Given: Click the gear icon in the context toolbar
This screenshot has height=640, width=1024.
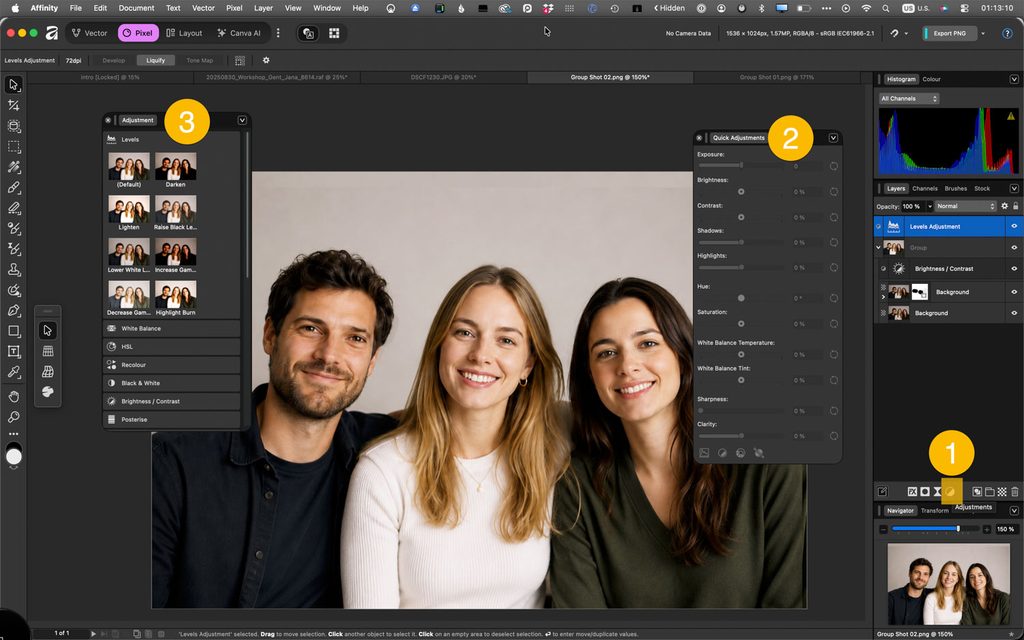Looking at the screenshot, I should [x=266, y=60].
